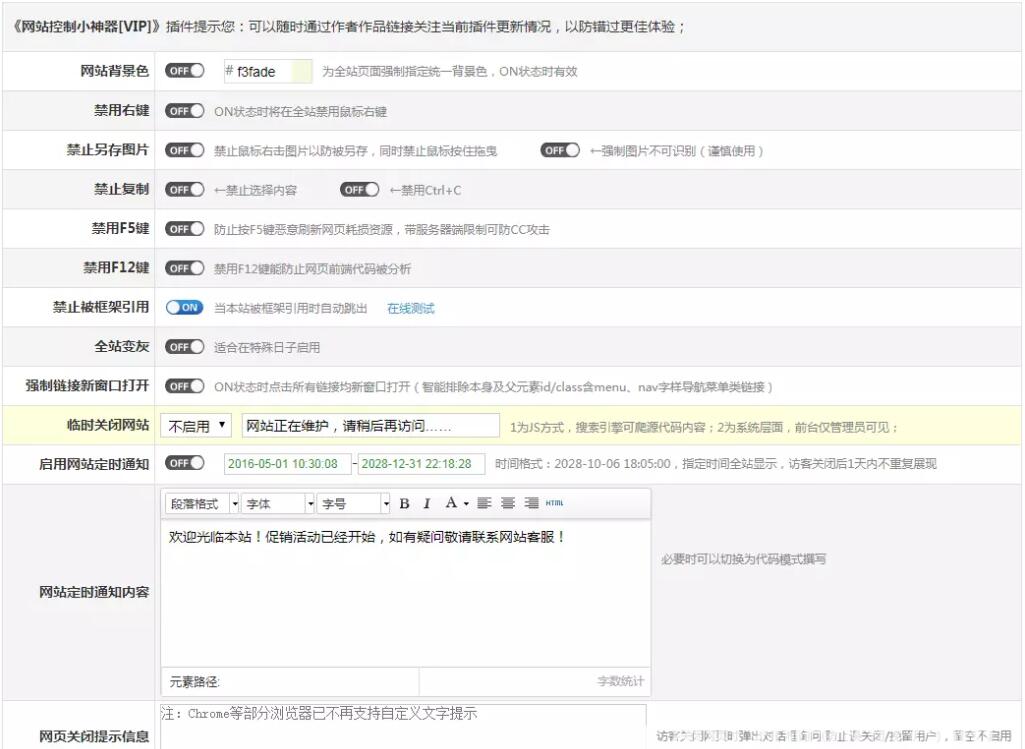Image resolution: width=1025 pixels, height=749 pixels.
Task: Switch the editor to HTML code mode
Action: pyautogui.click(x=553, y=503)
